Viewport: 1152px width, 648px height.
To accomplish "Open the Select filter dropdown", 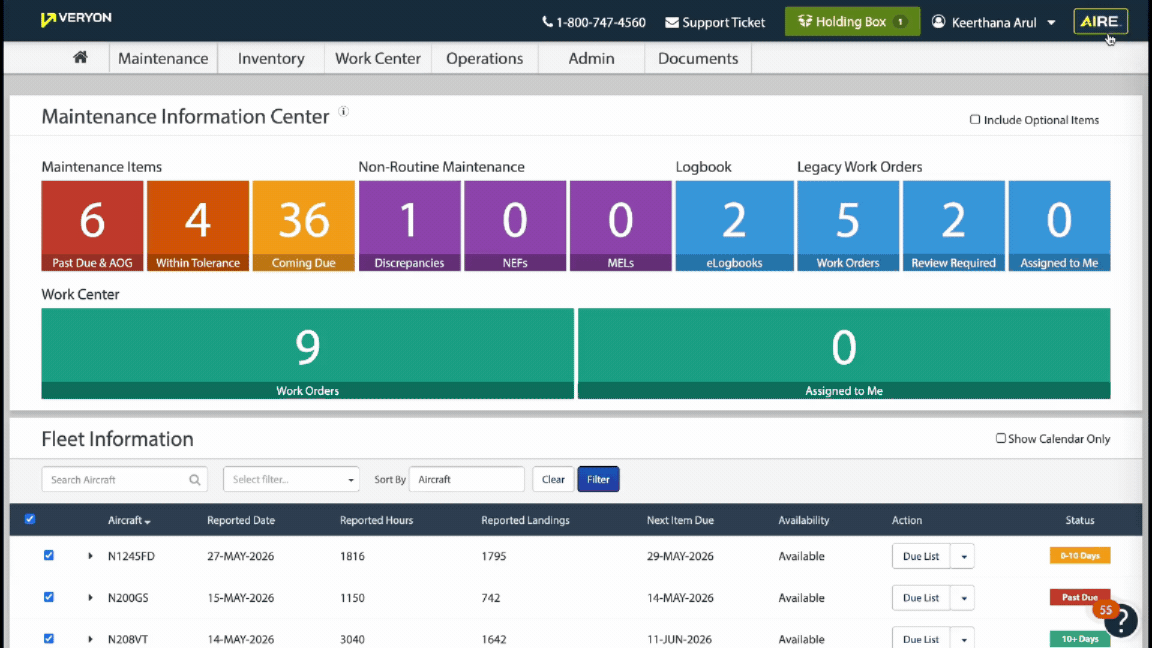I will point(292,479).
